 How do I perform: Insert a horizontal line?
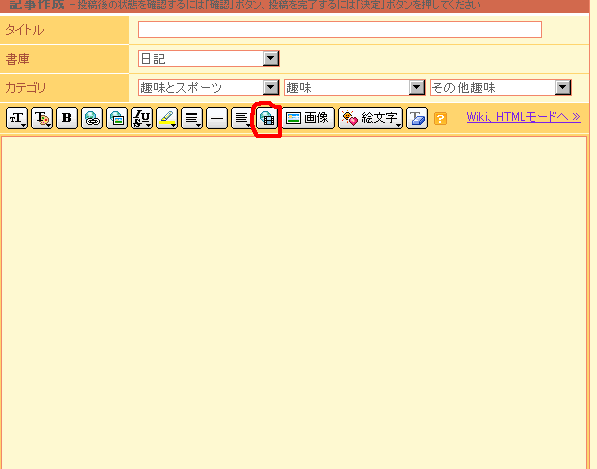(217, 118)
